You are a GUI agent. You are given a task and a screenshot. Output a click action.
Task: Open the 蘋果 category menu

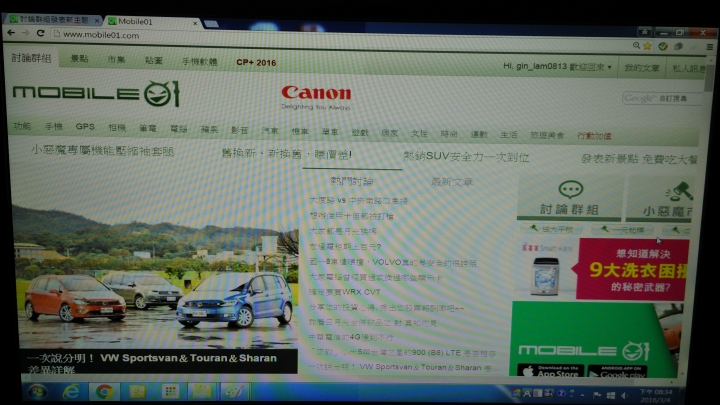pos(209,129)
